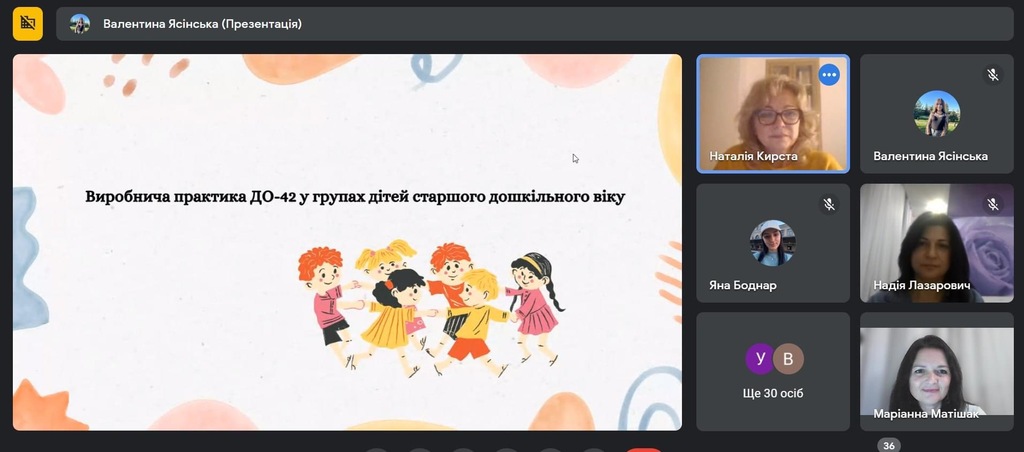The height and width of the screenshot is (452, 1024).
Task: Open three-dot options on Наталія Кирста tile
Action: [829, 75]
